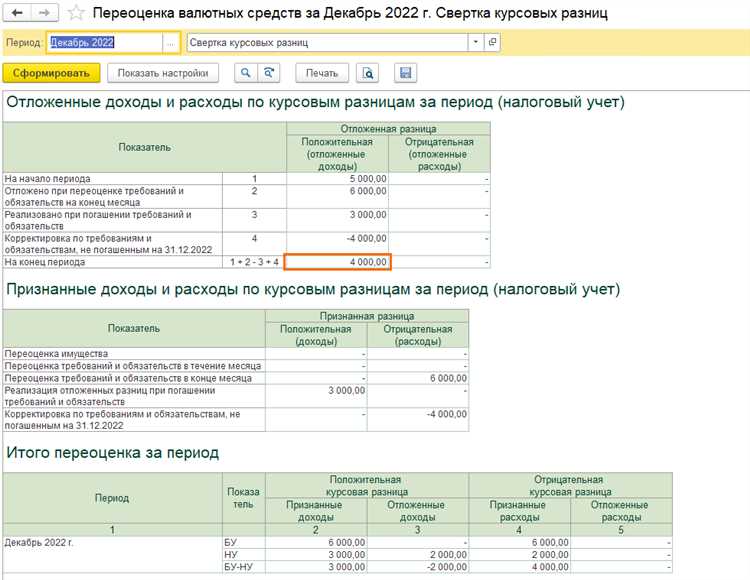Select the БУ-НУ indicator row

[x=244, y=567]
